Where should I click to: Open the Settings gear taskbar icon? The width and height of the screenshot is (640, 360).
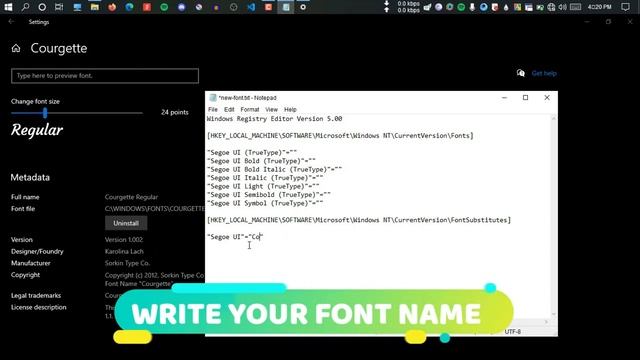303,7
